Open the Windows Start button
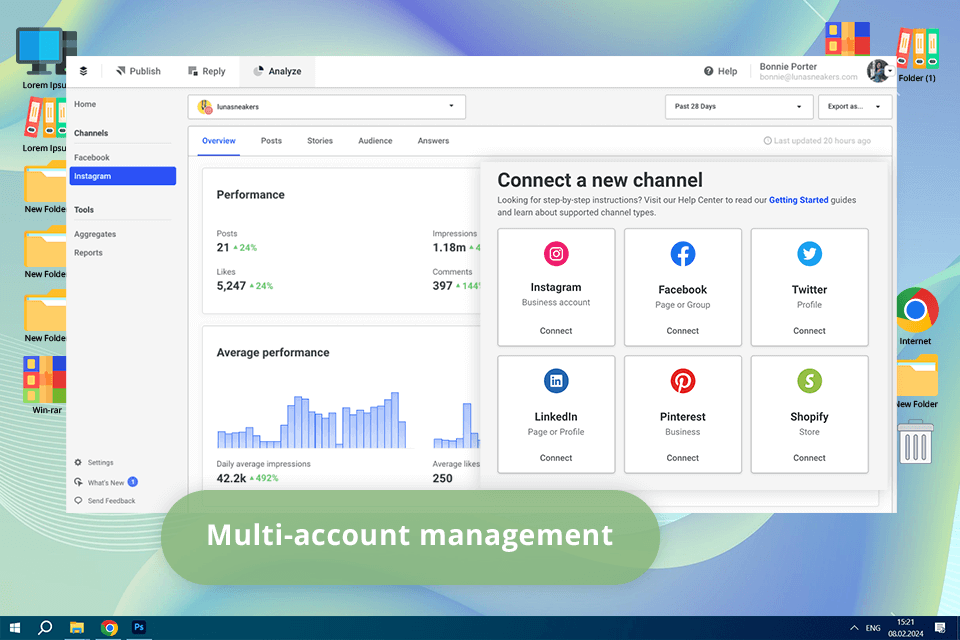Viewport: 960px width, 640px height. (x=15, y=628)
